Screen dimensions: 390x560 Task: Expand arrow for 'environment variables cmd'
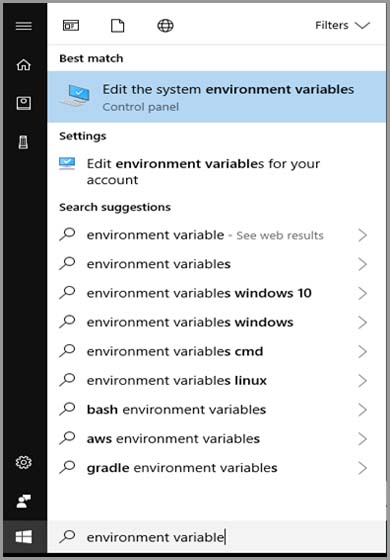pos(362,351)
